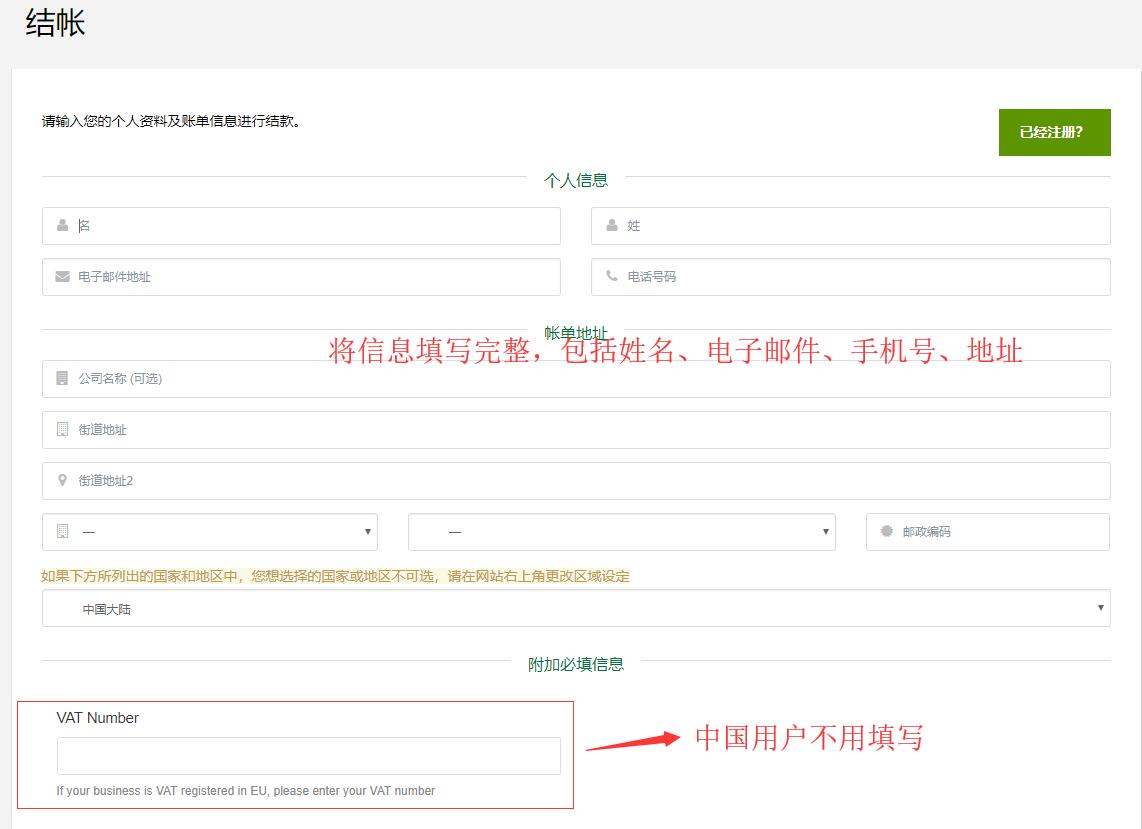Click the person icon beside 姓

(612, 225)
